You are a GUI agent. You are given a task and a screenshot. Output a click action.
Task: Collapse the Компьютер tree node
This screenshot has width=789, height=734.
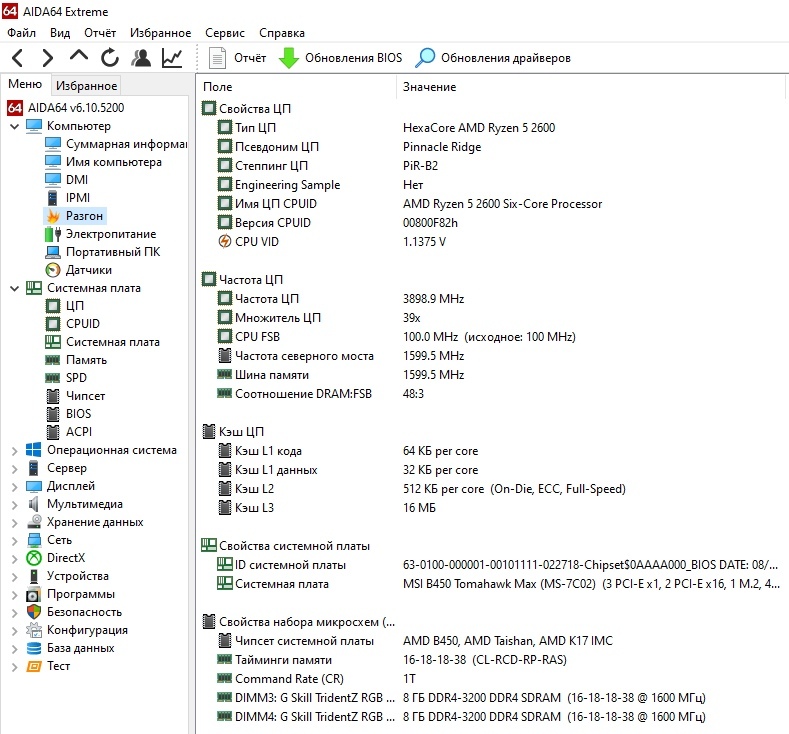point(15,126)
